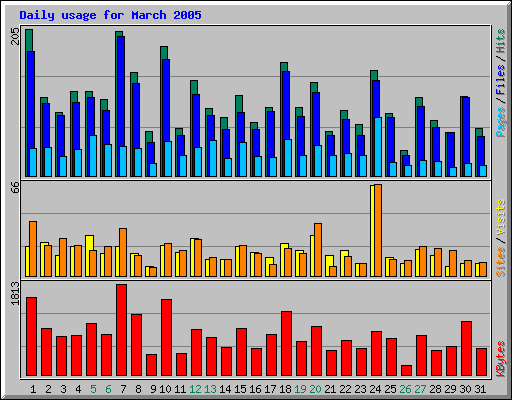Select green weekend day 26 label
The image size is (512, 400).
[x=405, y=389]
